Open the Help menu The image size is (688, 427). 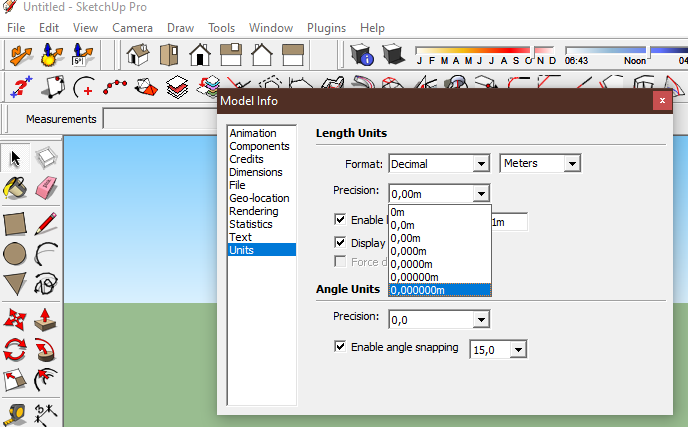(372, 28)
